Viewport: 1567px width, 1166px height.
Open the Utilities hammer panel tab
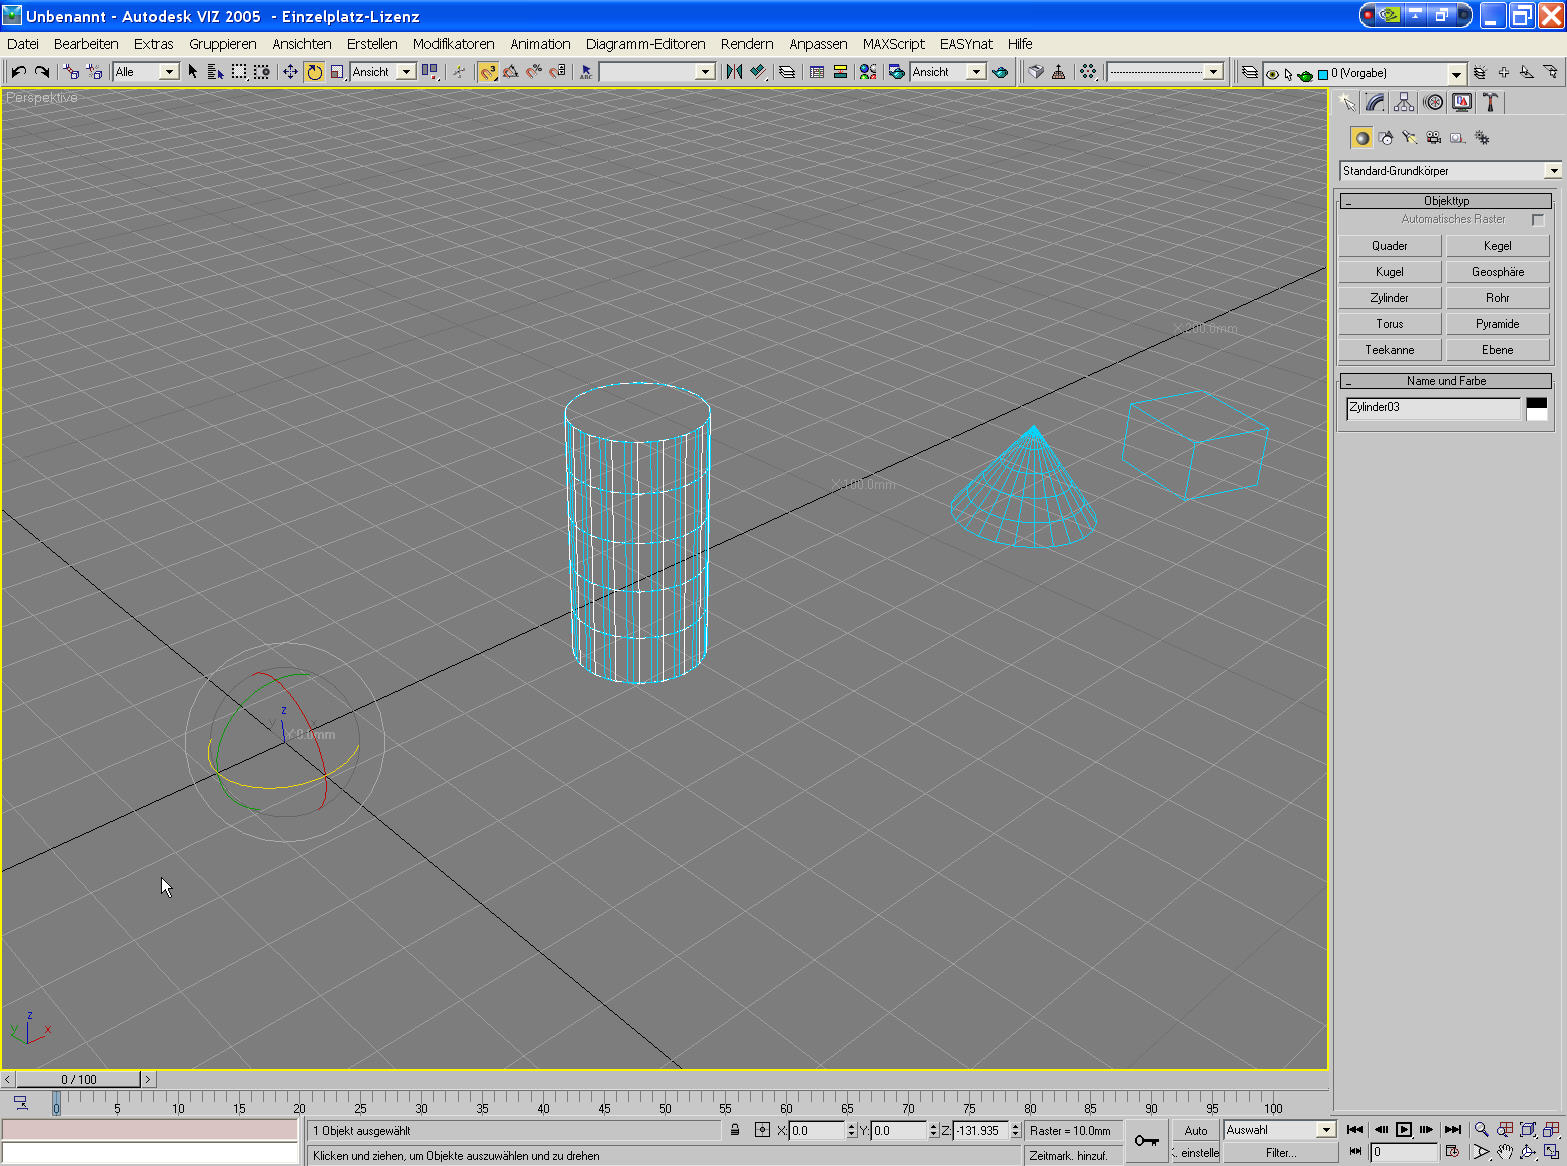pyautogui.click(x=1490, y=102)
